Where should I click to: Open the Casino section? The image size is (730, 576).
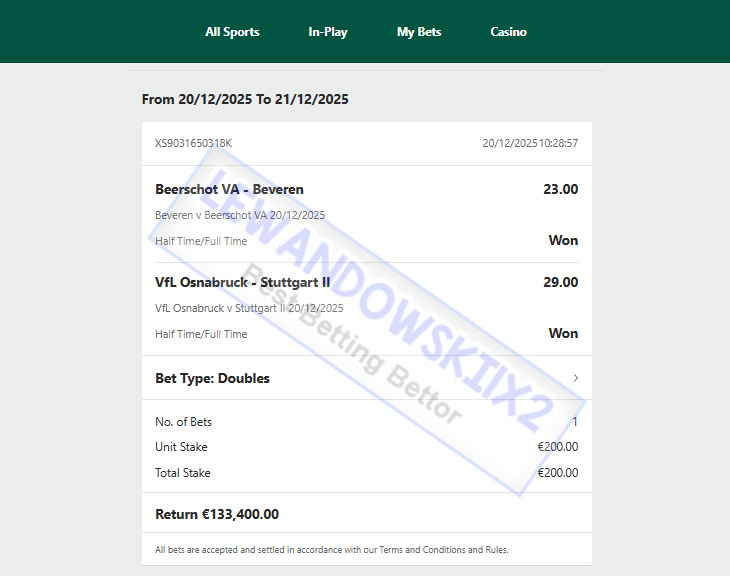(x=508, y=32)
